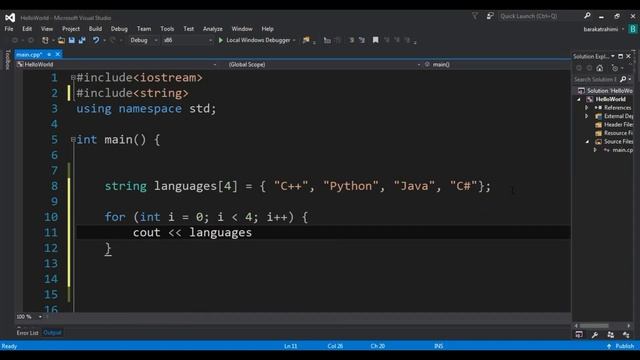Viewport: 640px width, 360px height.
Task: Click the Col 26 status bar entry
Action: [x=335, y=346]
